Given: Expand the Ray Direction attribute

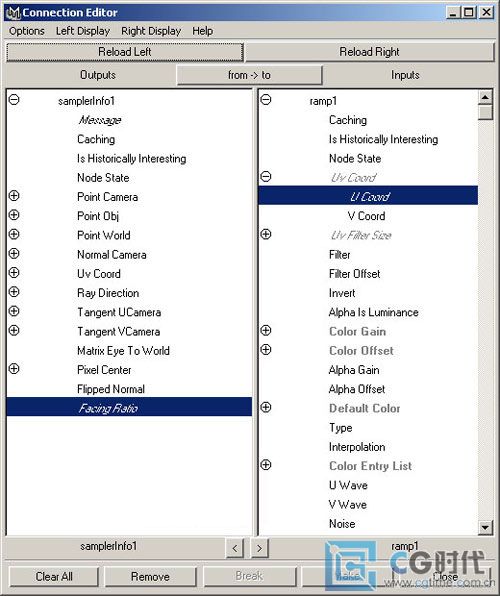Looking at the screenshot, I should click(14, 292).
